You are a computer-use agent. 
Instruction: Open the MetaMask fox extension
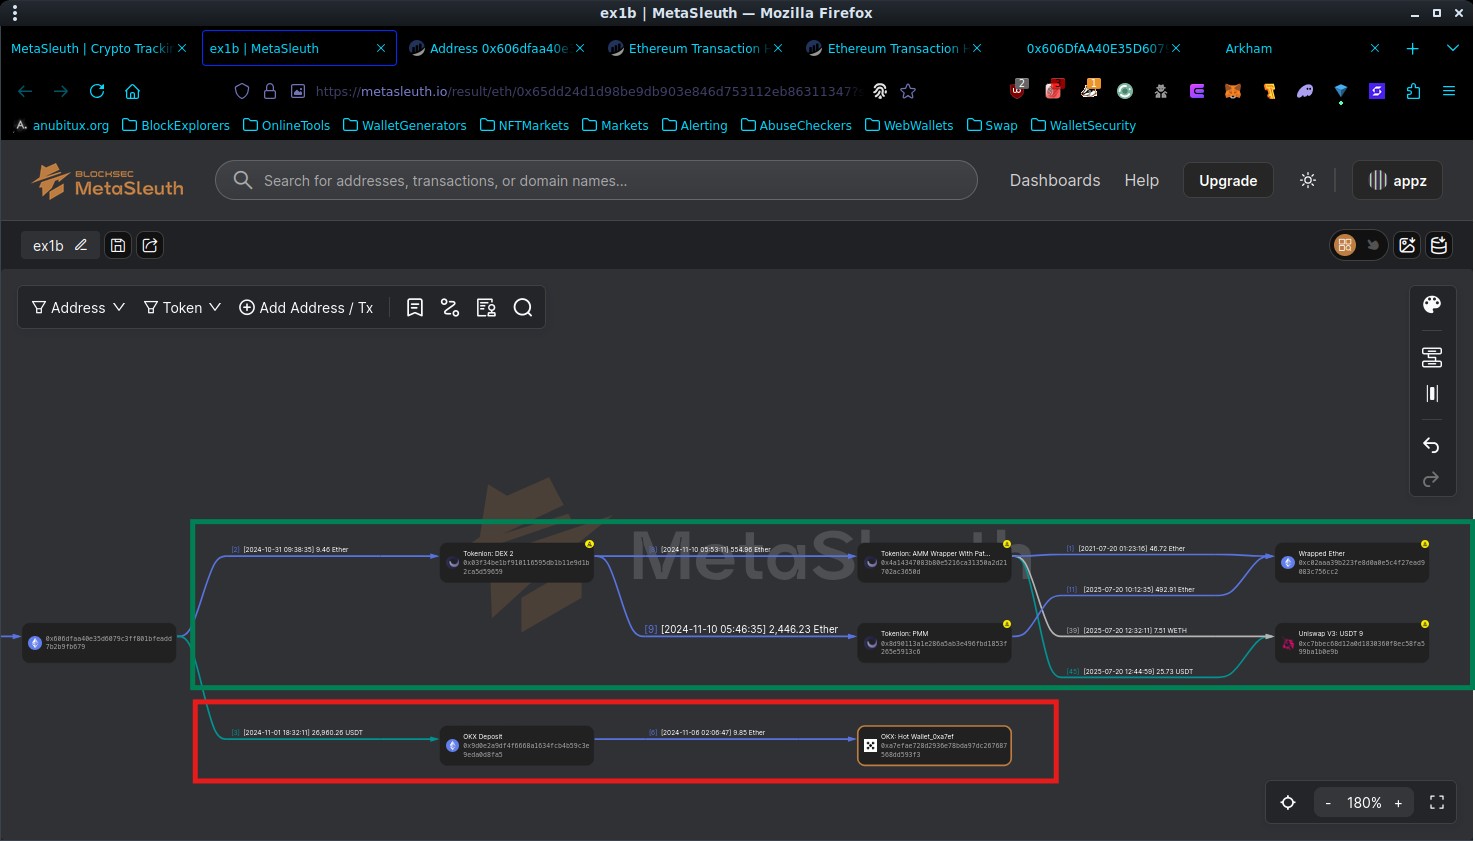(x=1234, y=91)
